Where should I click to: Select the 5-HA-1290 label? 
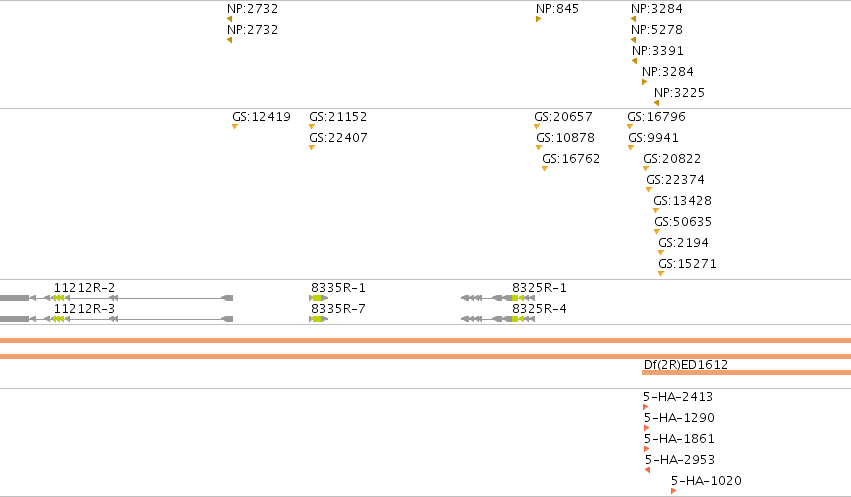tap(679, 418)
